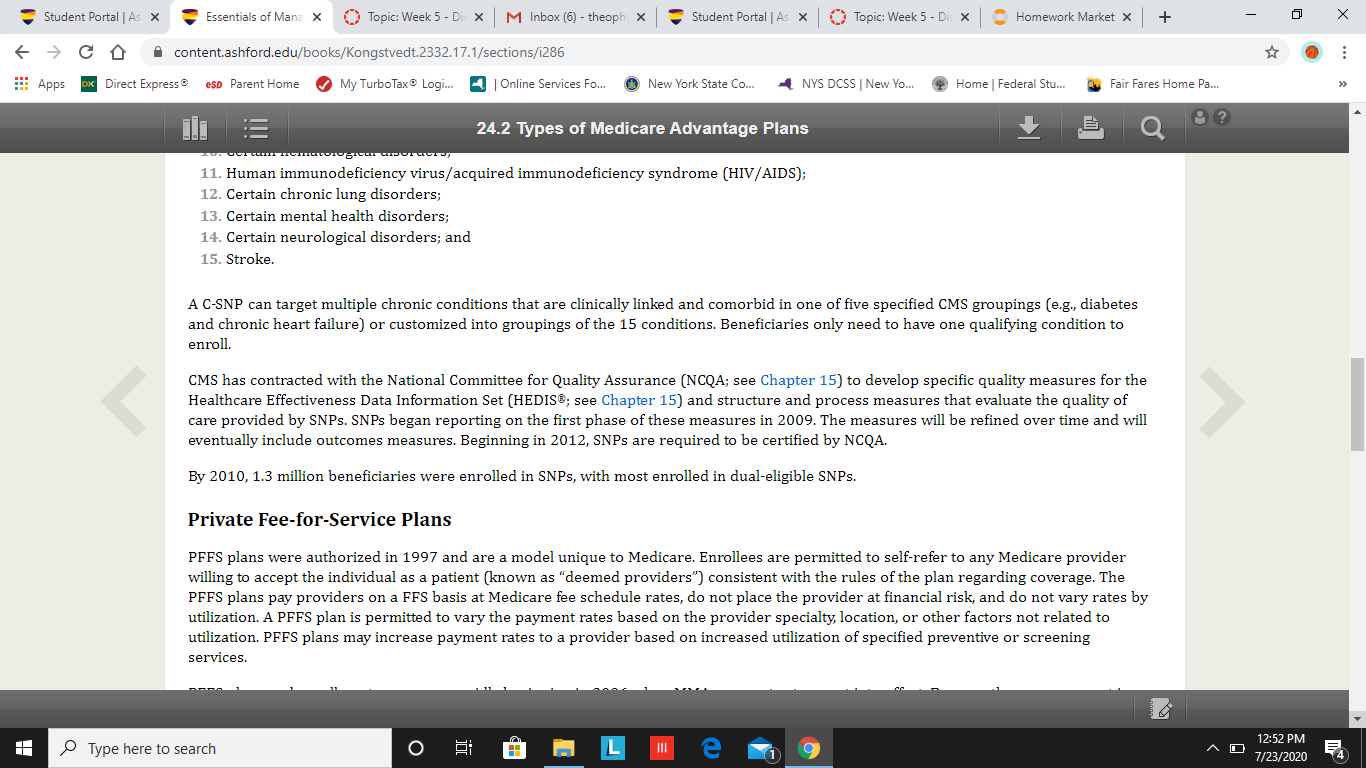Viewport: 1366px width, 768px height.
Task: Open File Explorer from taskbar
Action: (564, 748)
